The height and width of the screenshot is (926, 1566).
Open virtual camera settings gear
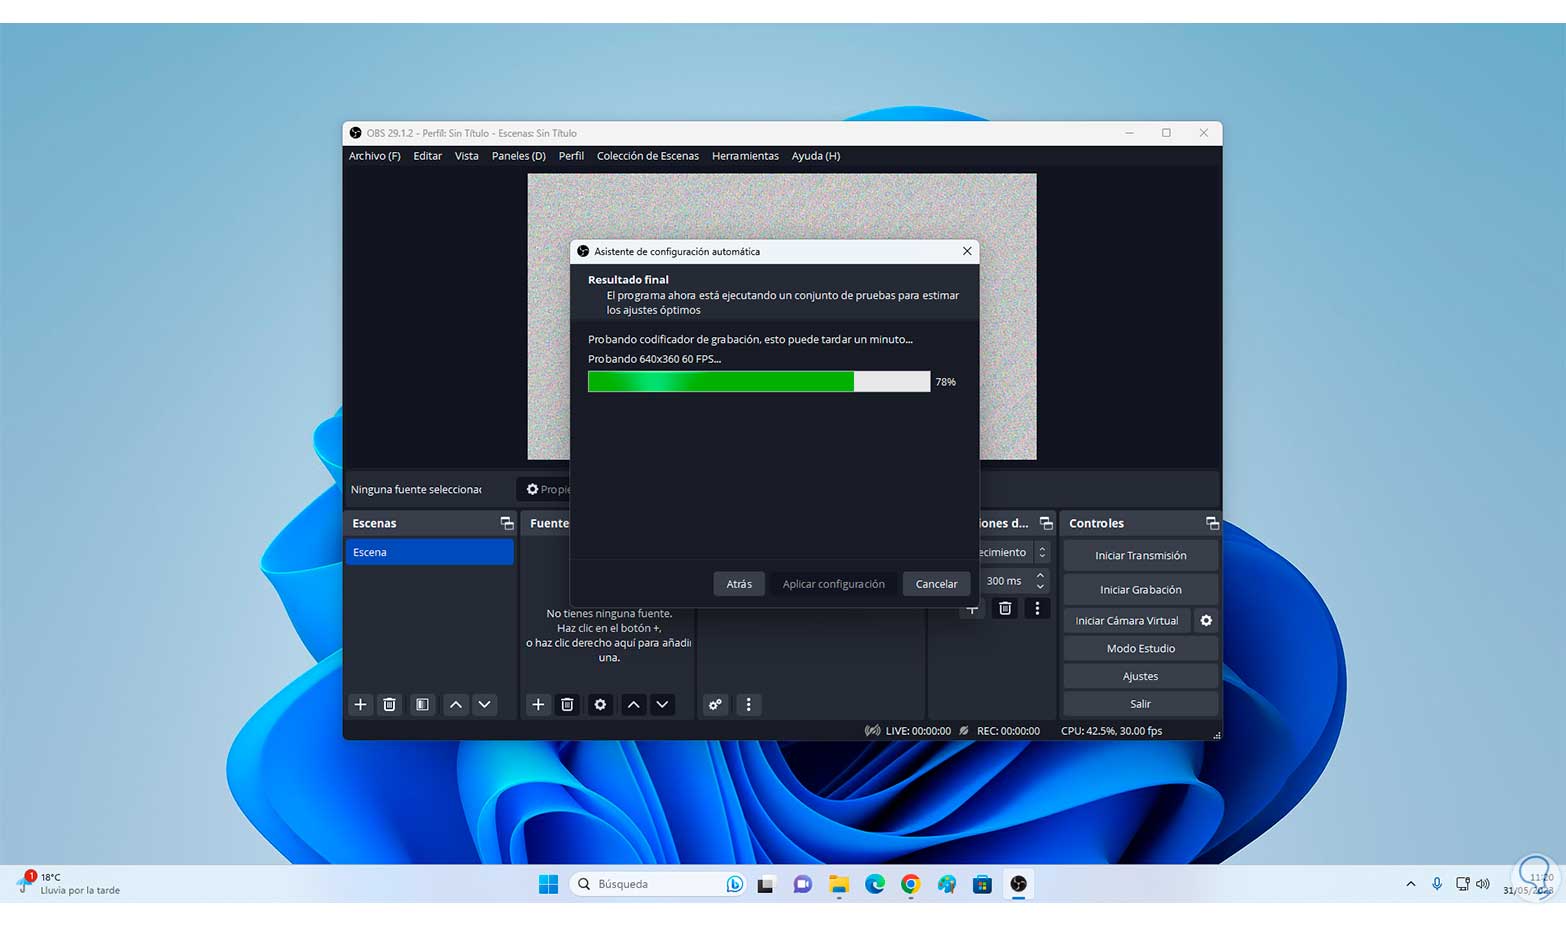(1206, 621)
